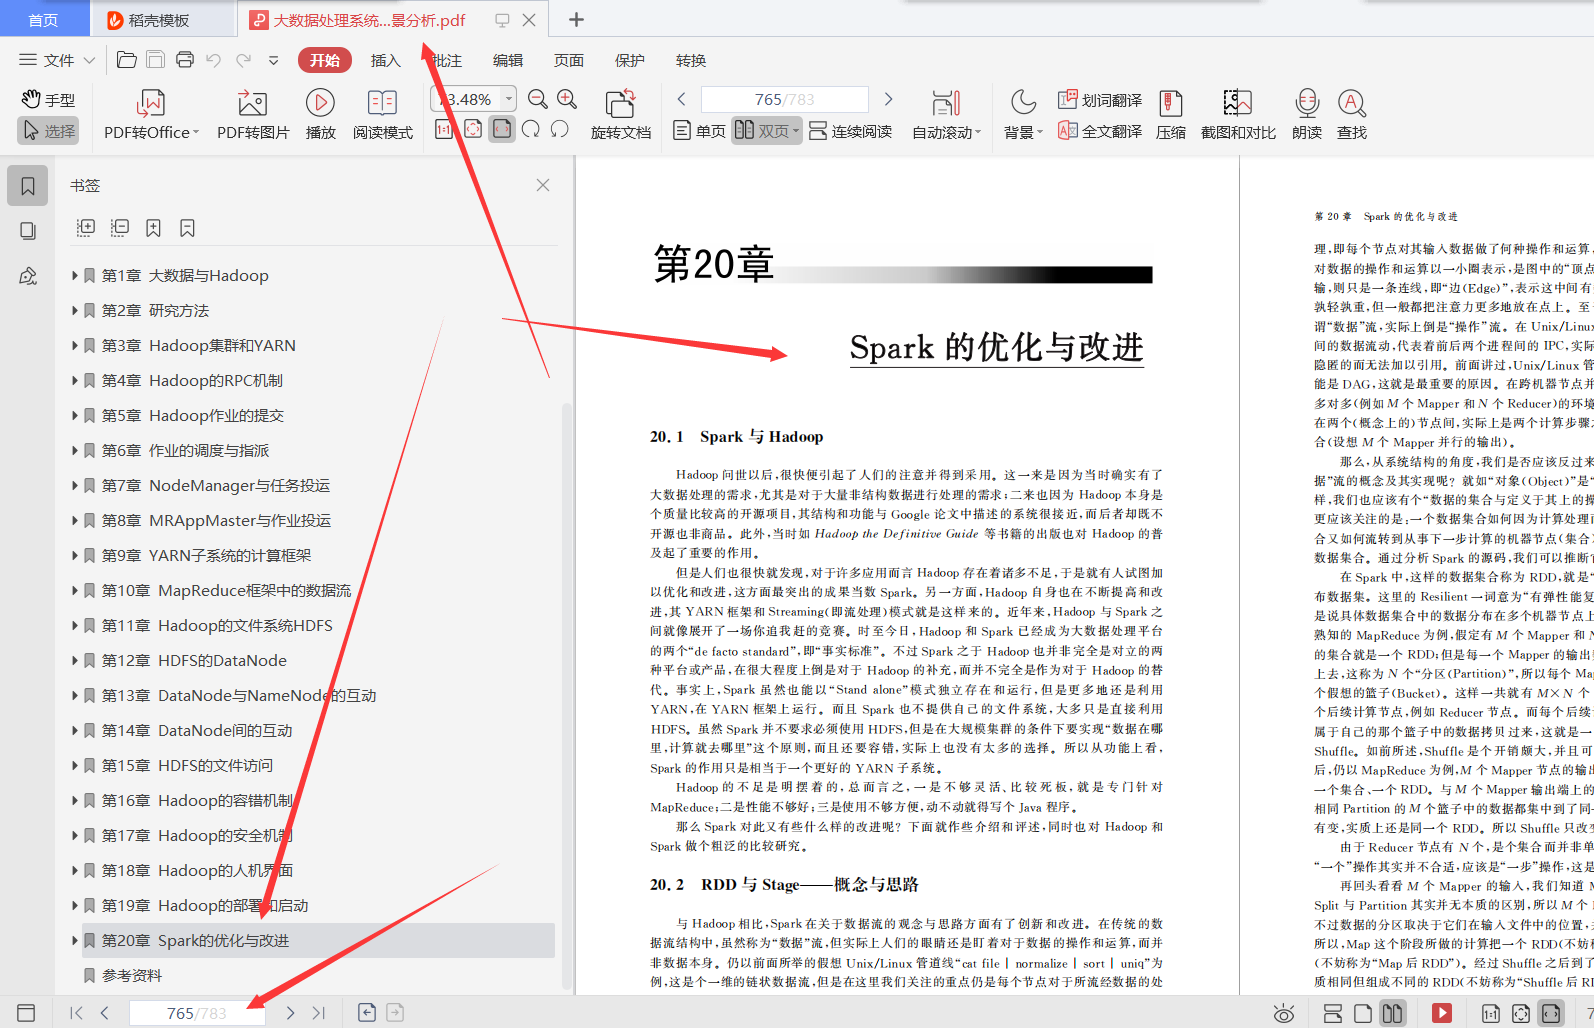Print the document using printer icon
The height and width of the screenshot is (1028, 1594).
tap(185, 60)
